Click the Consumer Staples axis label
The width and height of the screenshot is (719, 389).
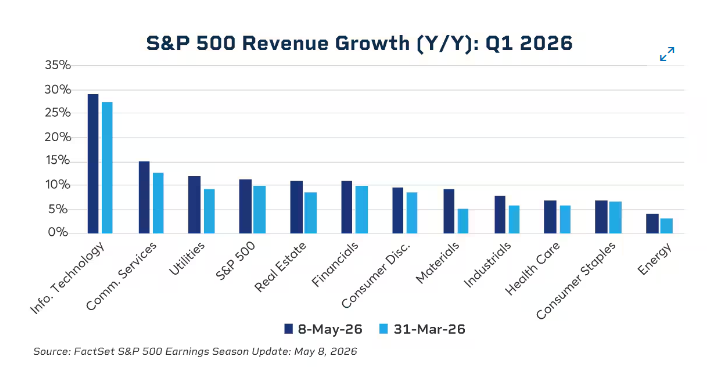coord(575,280)
